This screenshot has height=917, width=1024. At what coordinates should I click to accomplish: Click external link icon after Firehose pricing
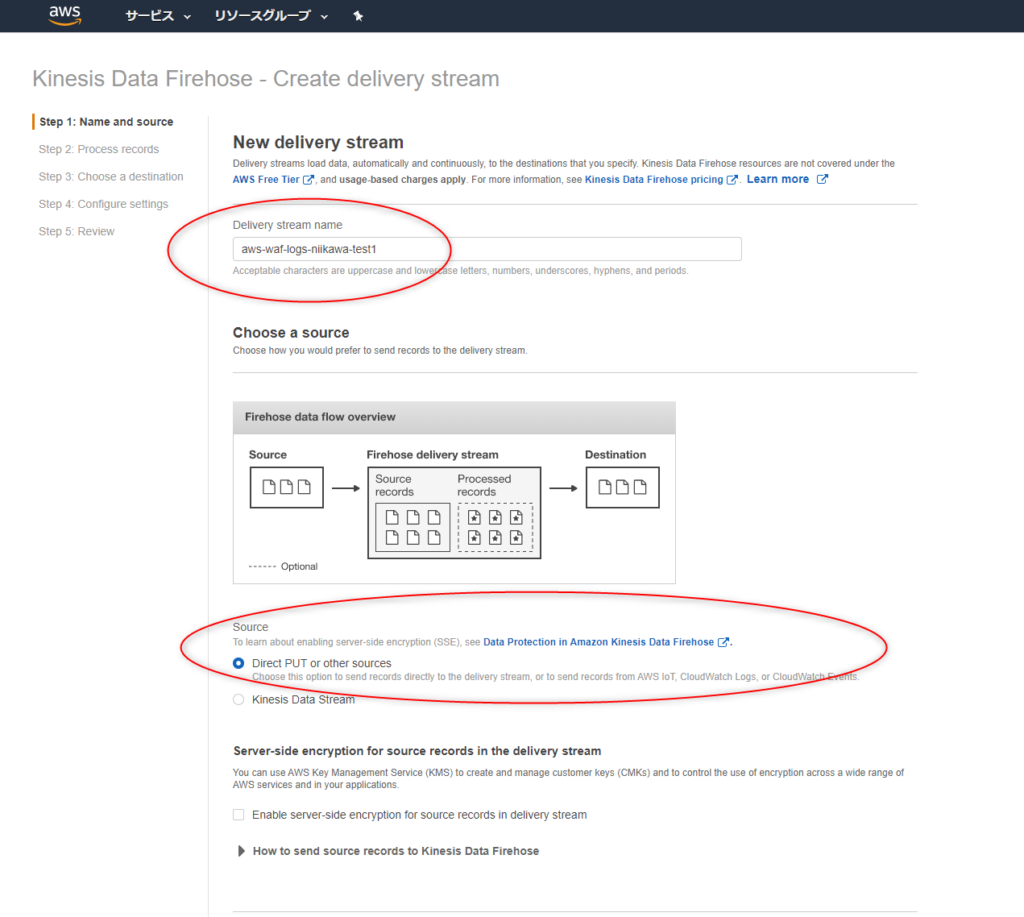(733, 180)
